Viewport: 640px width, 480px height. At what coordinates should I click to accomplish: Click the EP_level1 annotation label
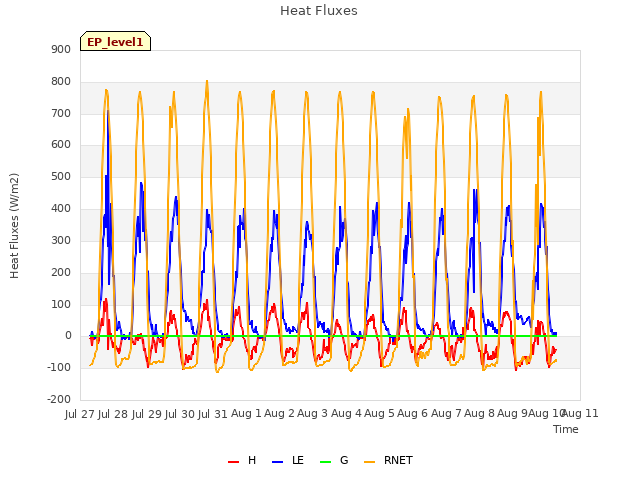116,41
